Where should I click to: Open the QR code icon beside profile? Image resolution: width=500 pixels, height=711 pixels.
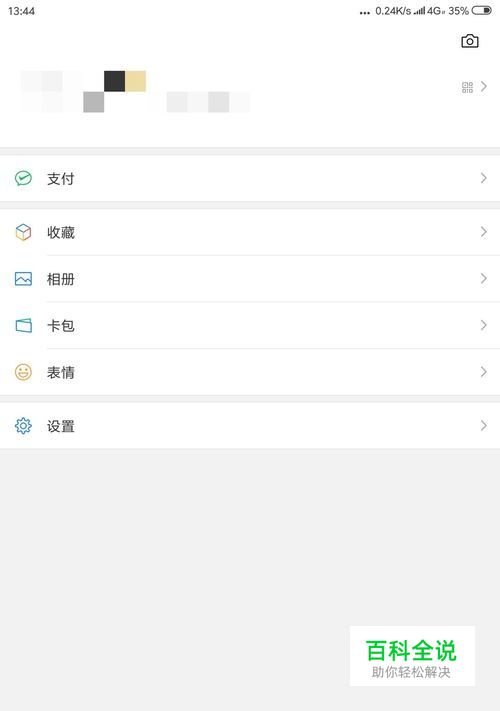pos(467,87)
